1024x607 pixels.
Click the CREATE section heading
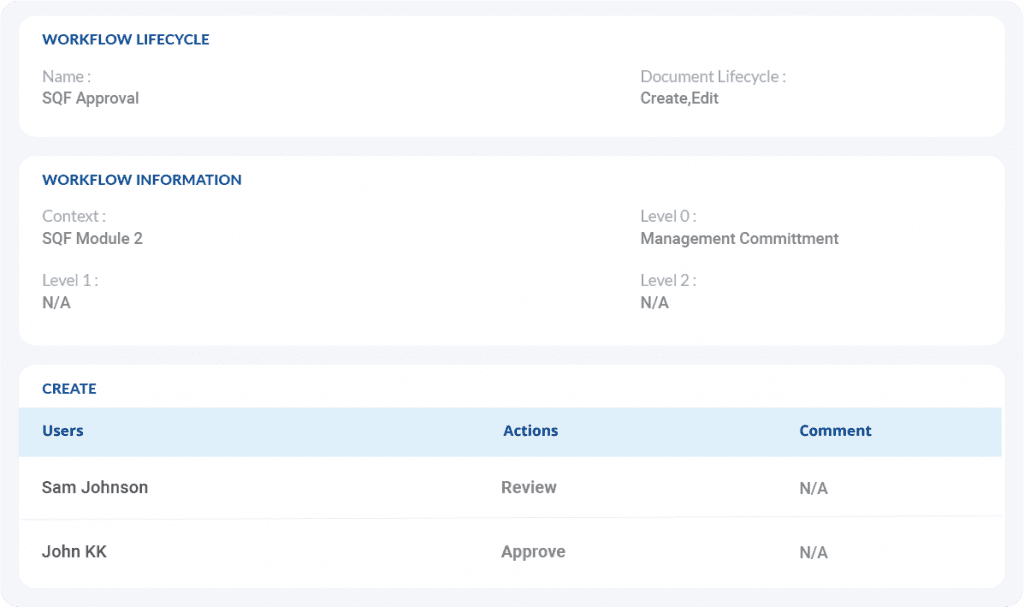(x=69, y=389)
